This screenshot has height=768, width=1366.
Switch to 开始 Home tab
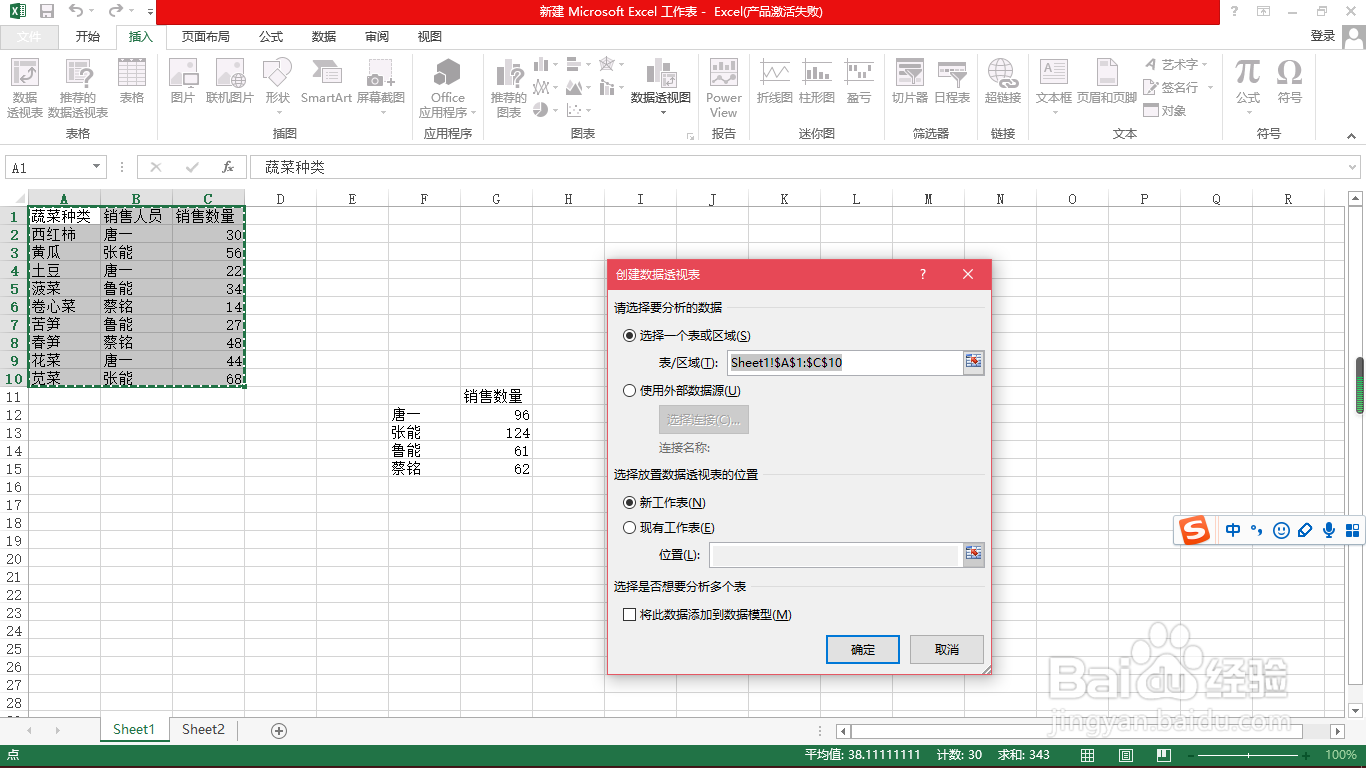click(88, 36)
